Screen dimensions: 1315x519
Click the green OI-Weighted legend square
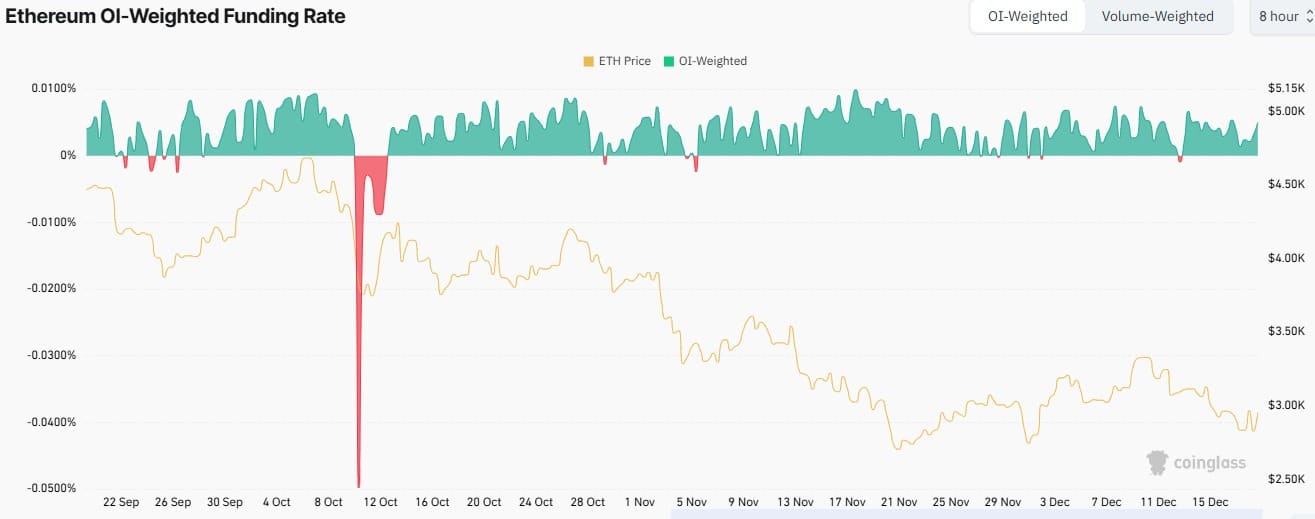[x=669, y=61]
